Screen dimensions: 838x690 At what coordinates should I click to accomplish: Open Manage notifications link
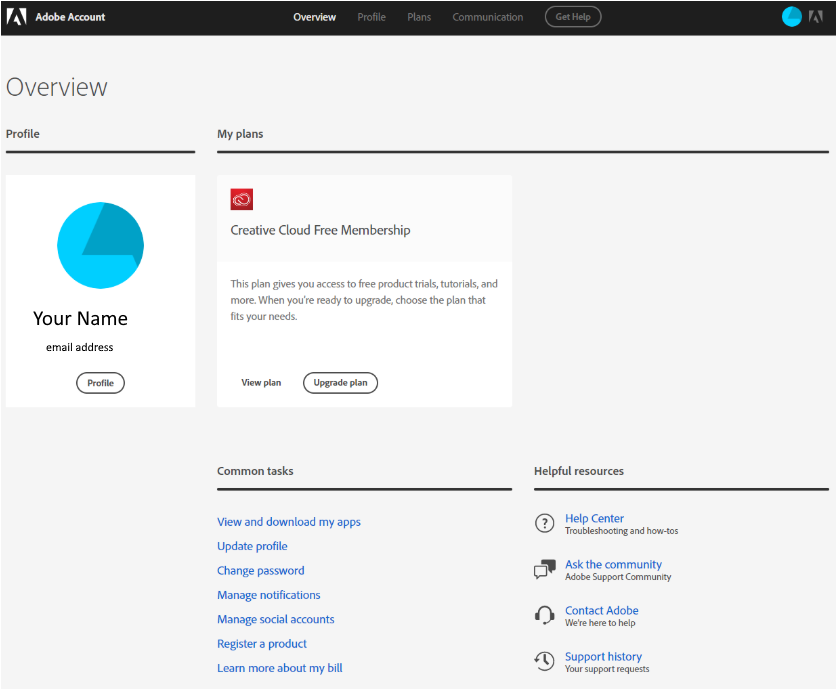coord(269,595)
